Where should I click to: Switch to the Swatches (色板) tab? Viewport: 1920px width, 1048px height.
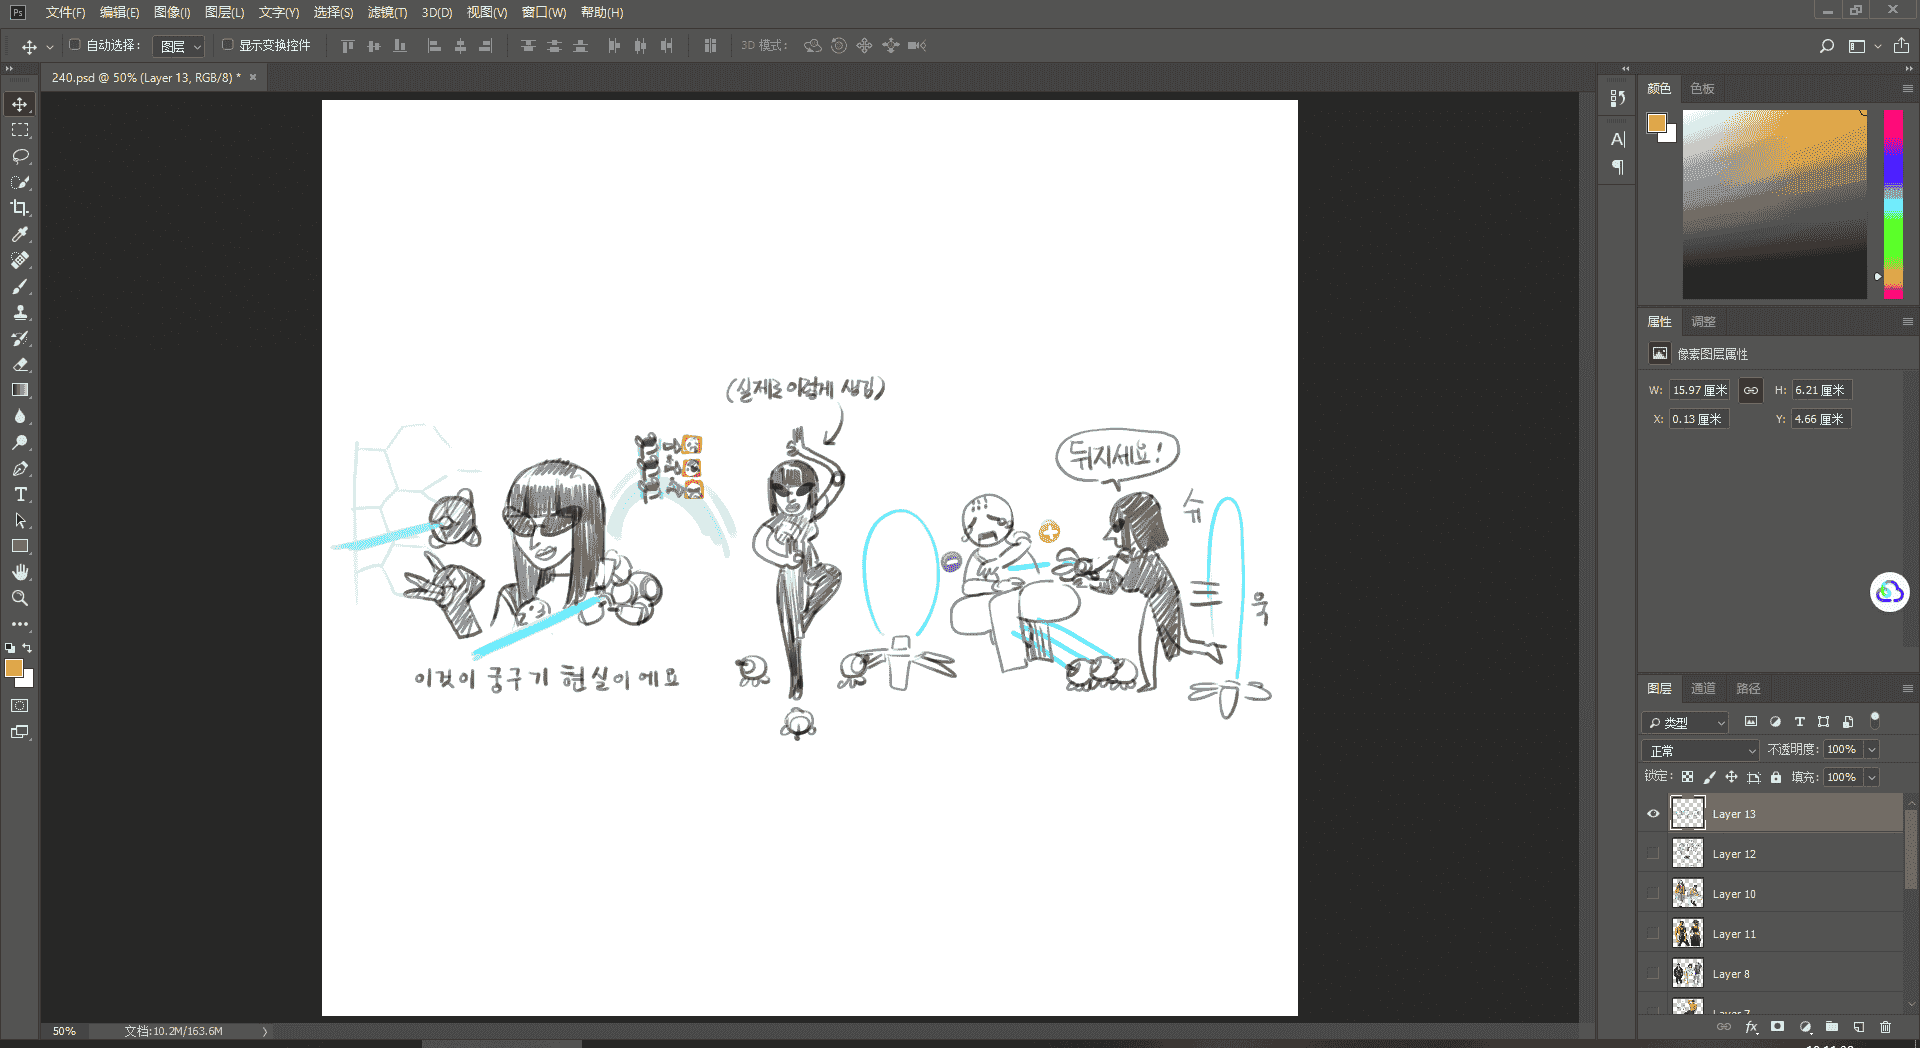click(x=1702, y=88)
